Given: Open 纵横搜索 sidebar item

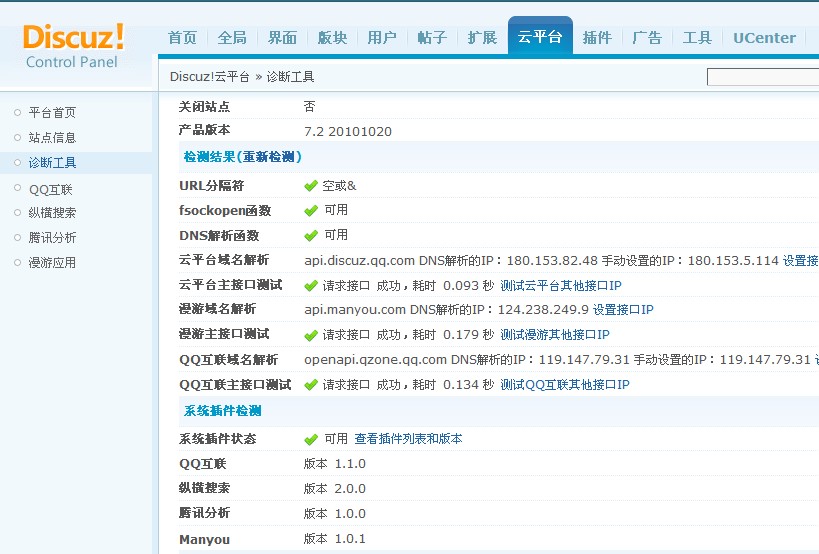Looking at the screenshot, I should [52, 213].
